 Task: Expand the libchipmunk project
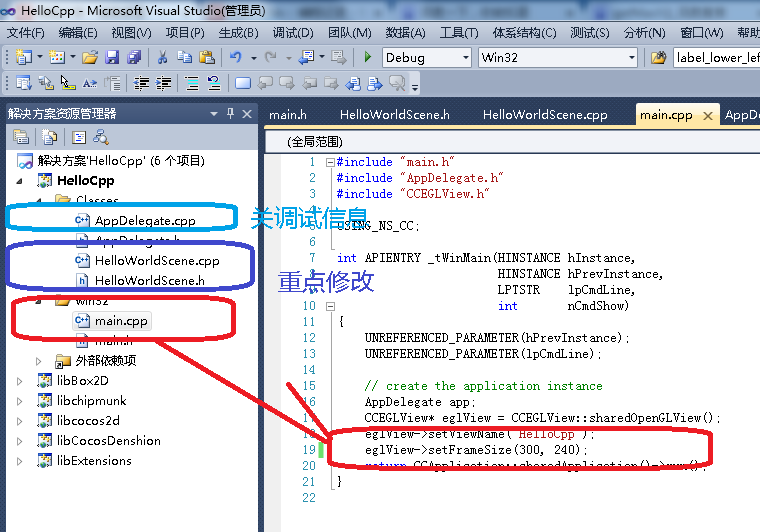tap(19, 401)
